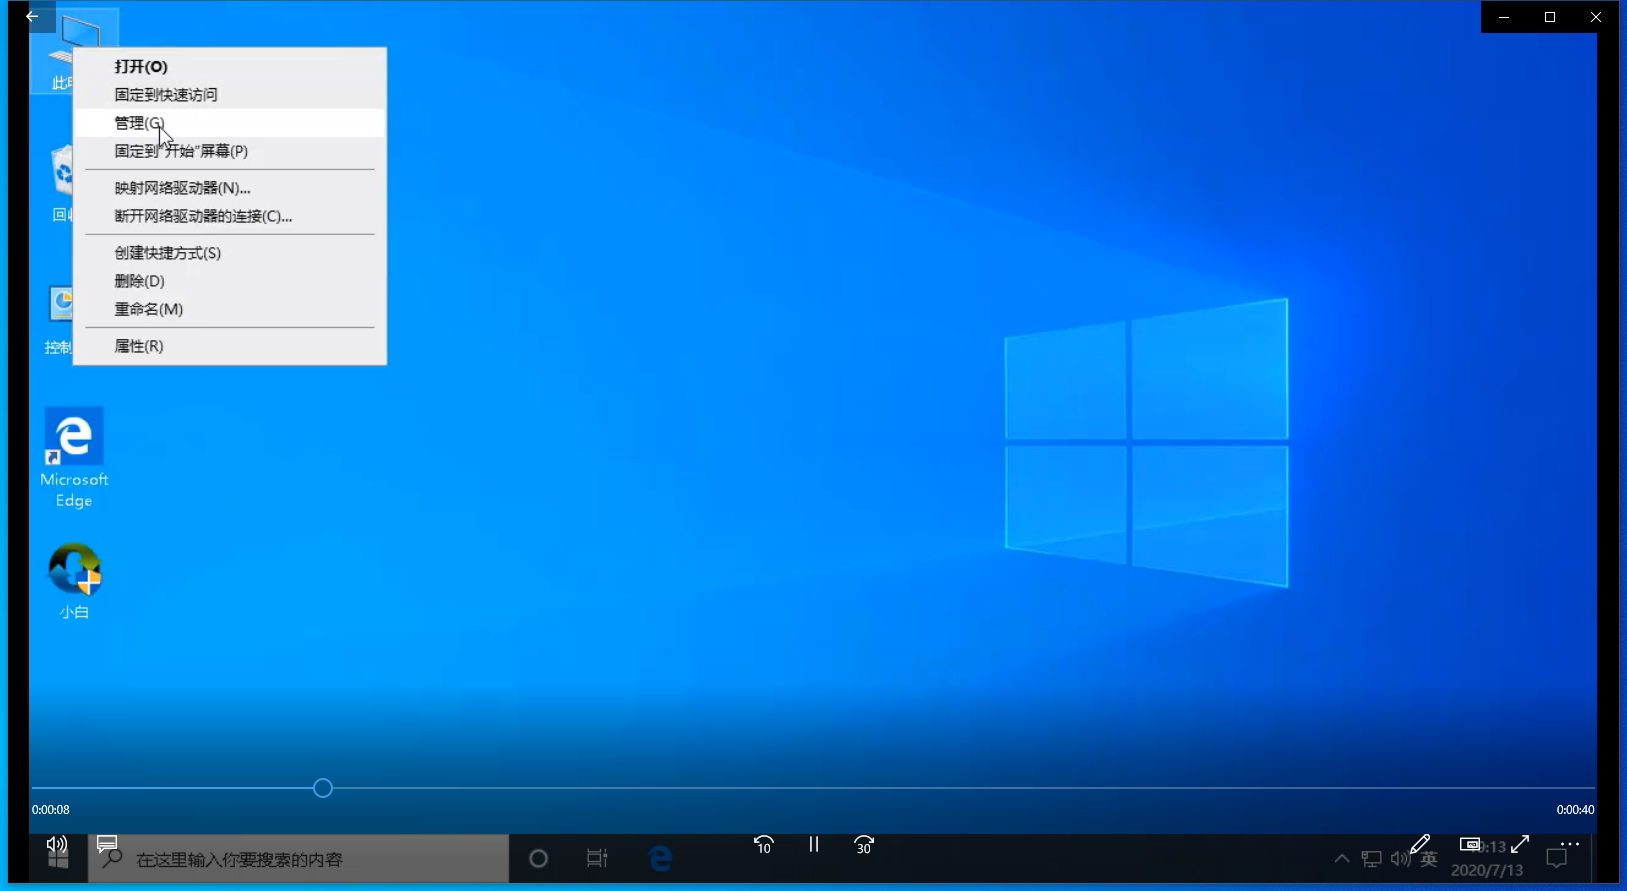Image resolution: width=1627 pixels, height=891 pixels.
Task: Choose 重命名(M) in the context menu
Action: (x=230, y=308)
